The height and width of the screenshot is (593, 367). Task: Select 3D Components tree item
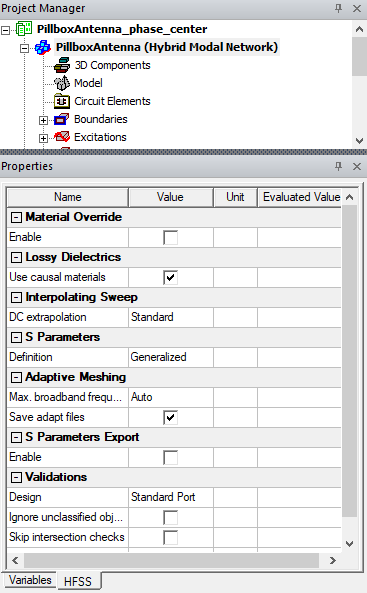112,65
